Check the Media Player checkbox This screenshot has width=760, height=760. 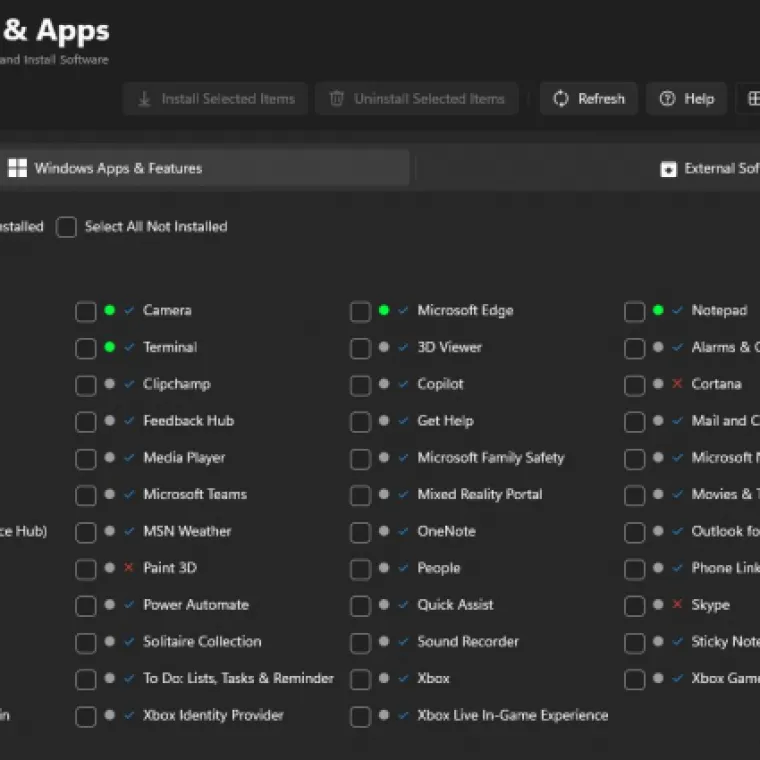[86, 459]
